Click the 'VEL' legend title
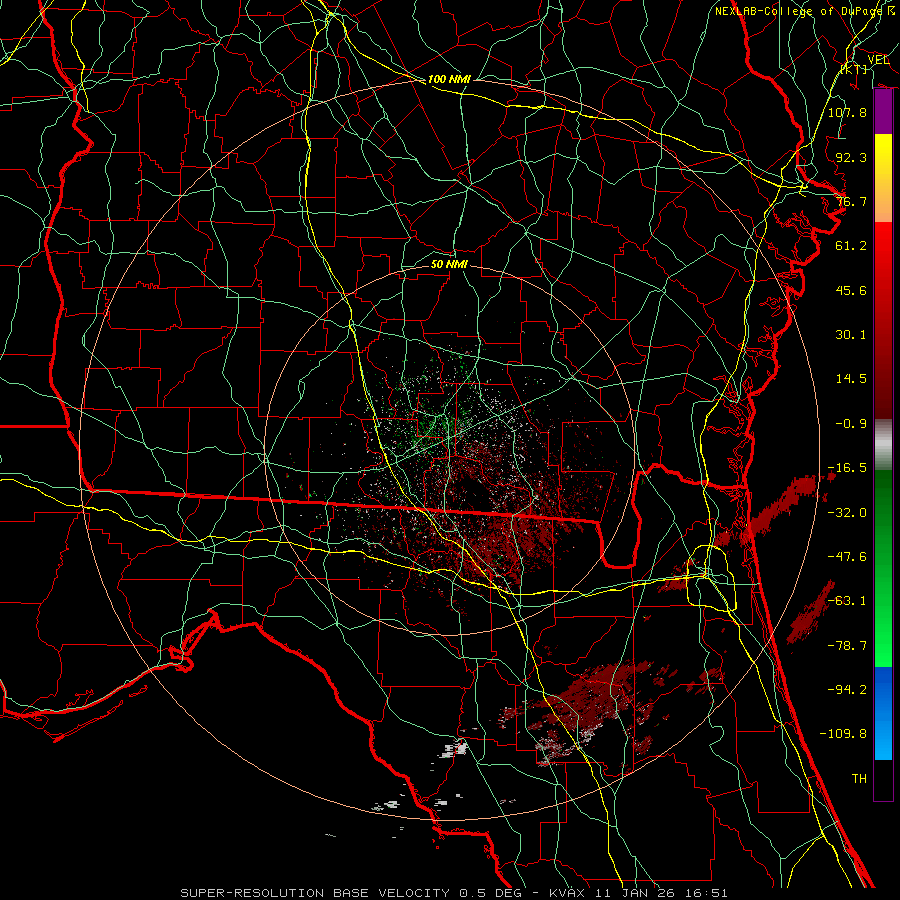Image resolution: width=900 pixels, height=900 pixels. click(x=878, y=60)
